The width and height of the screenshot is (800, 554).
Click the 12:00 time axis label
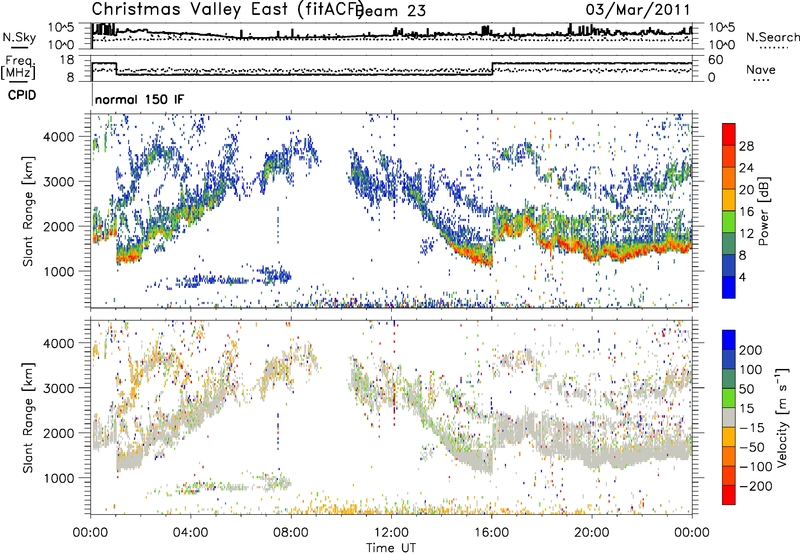(x=391, y=533)
